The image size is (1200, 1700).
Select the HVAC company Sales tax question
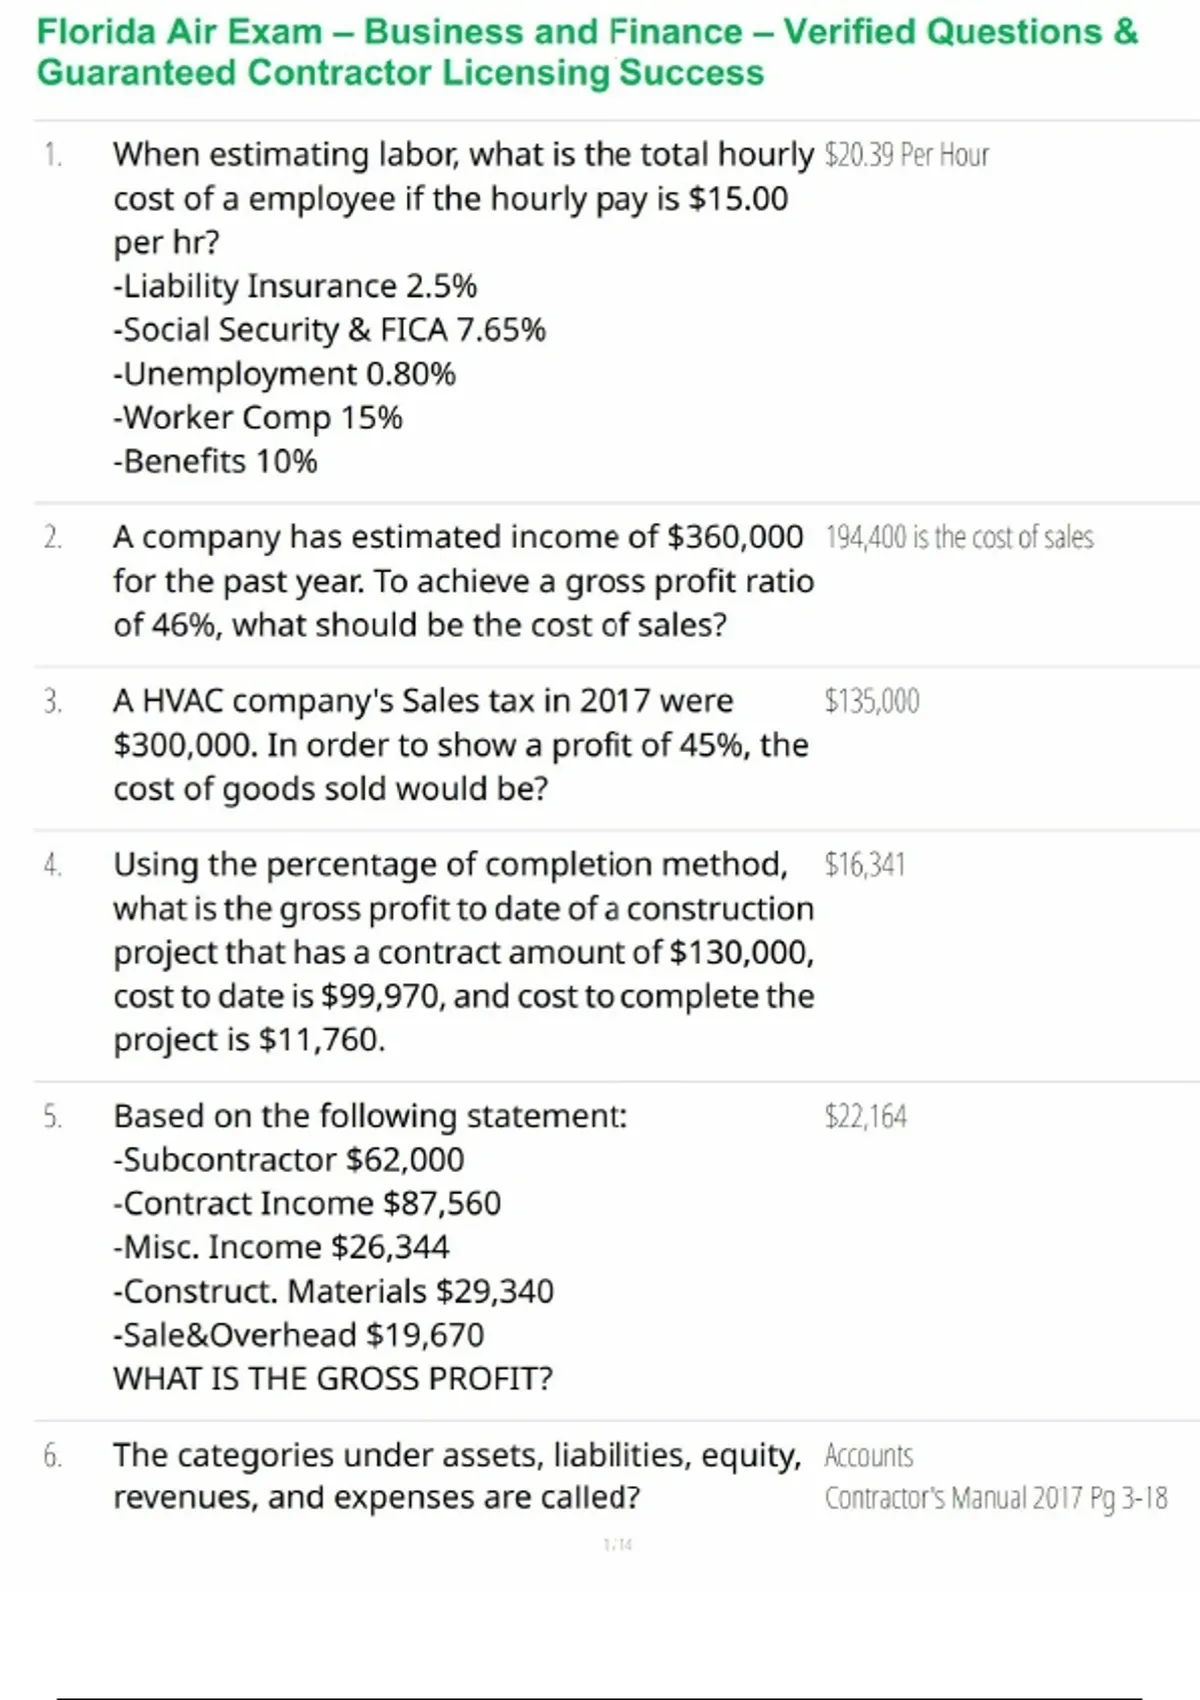tap(461, 745)
